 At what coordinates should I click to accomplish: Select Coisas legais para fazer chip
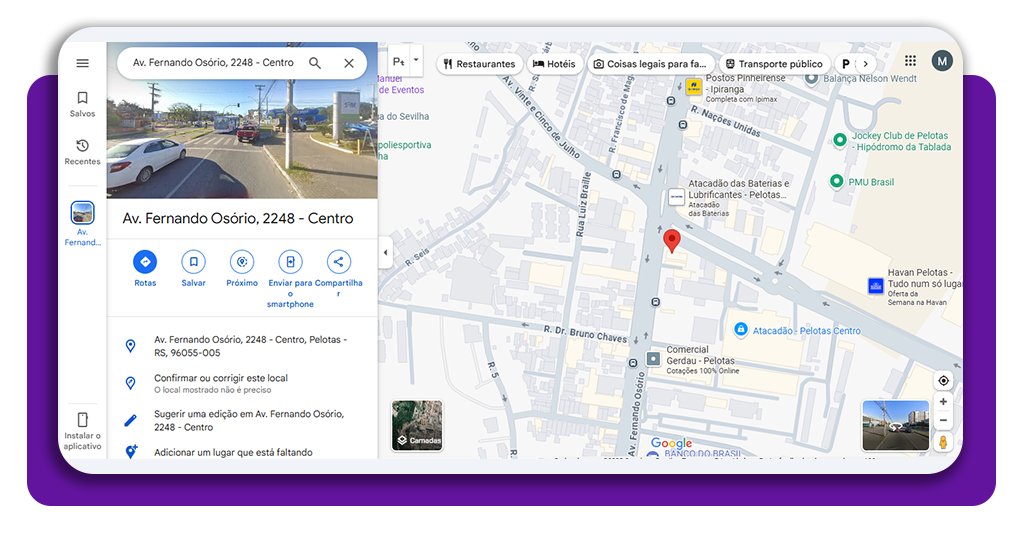point(650,64)
